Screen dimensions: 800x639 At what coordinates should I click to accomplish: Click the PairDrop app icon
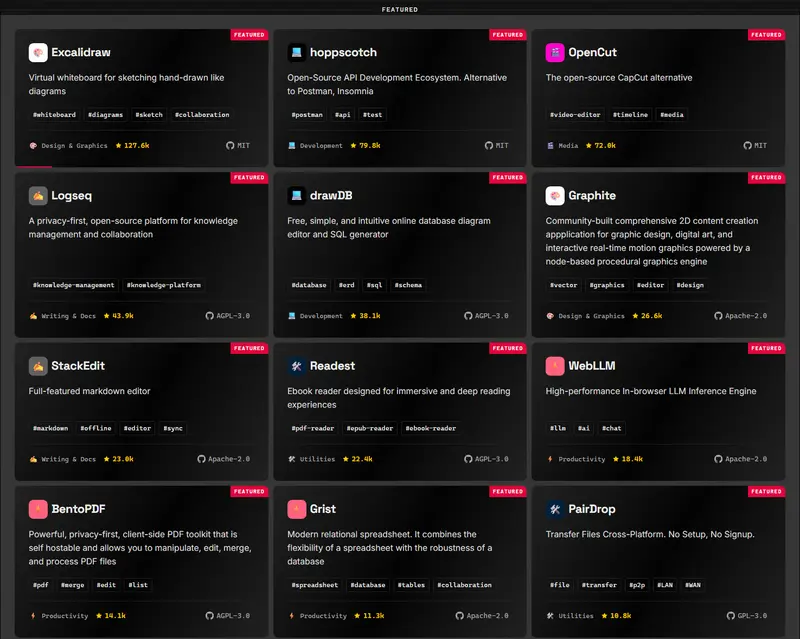pos(555,509)
